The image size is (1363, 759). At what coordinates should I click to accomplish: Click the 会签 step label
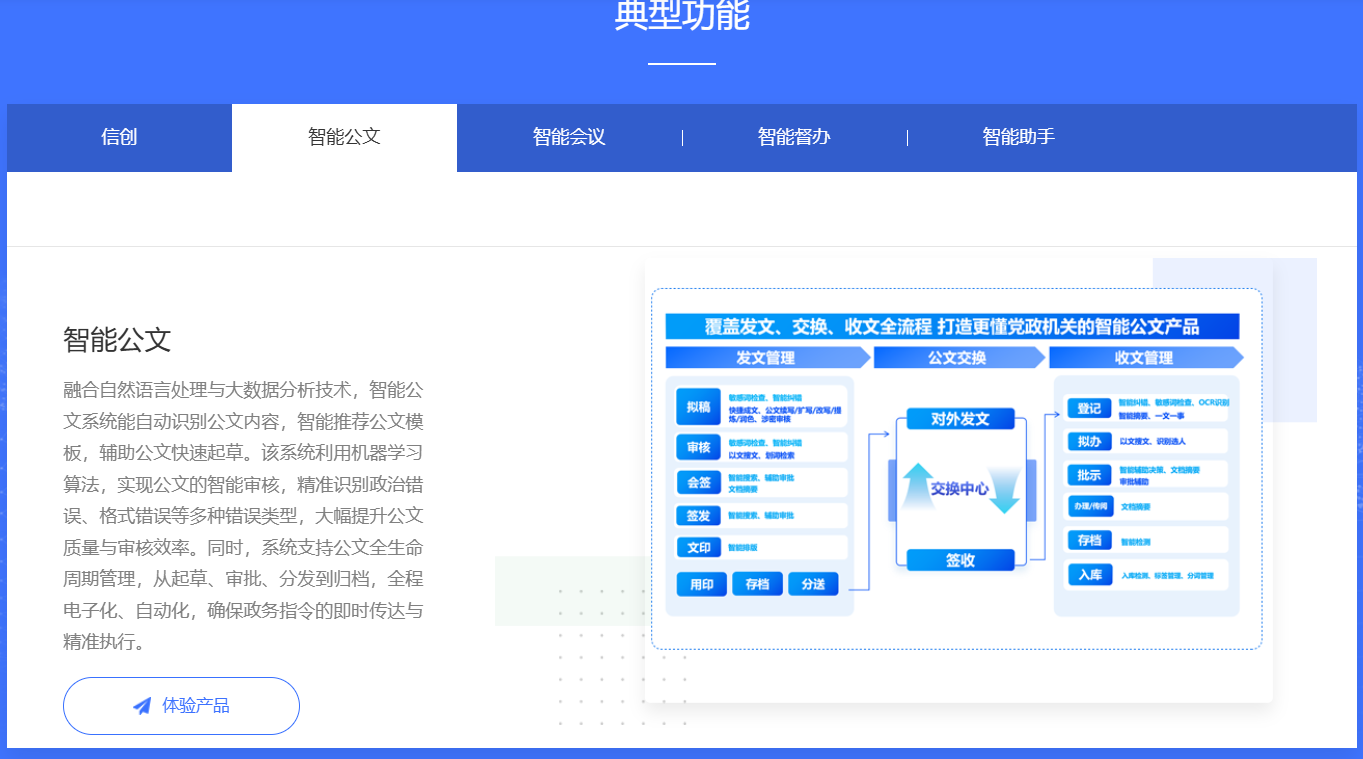click(699, 483)
